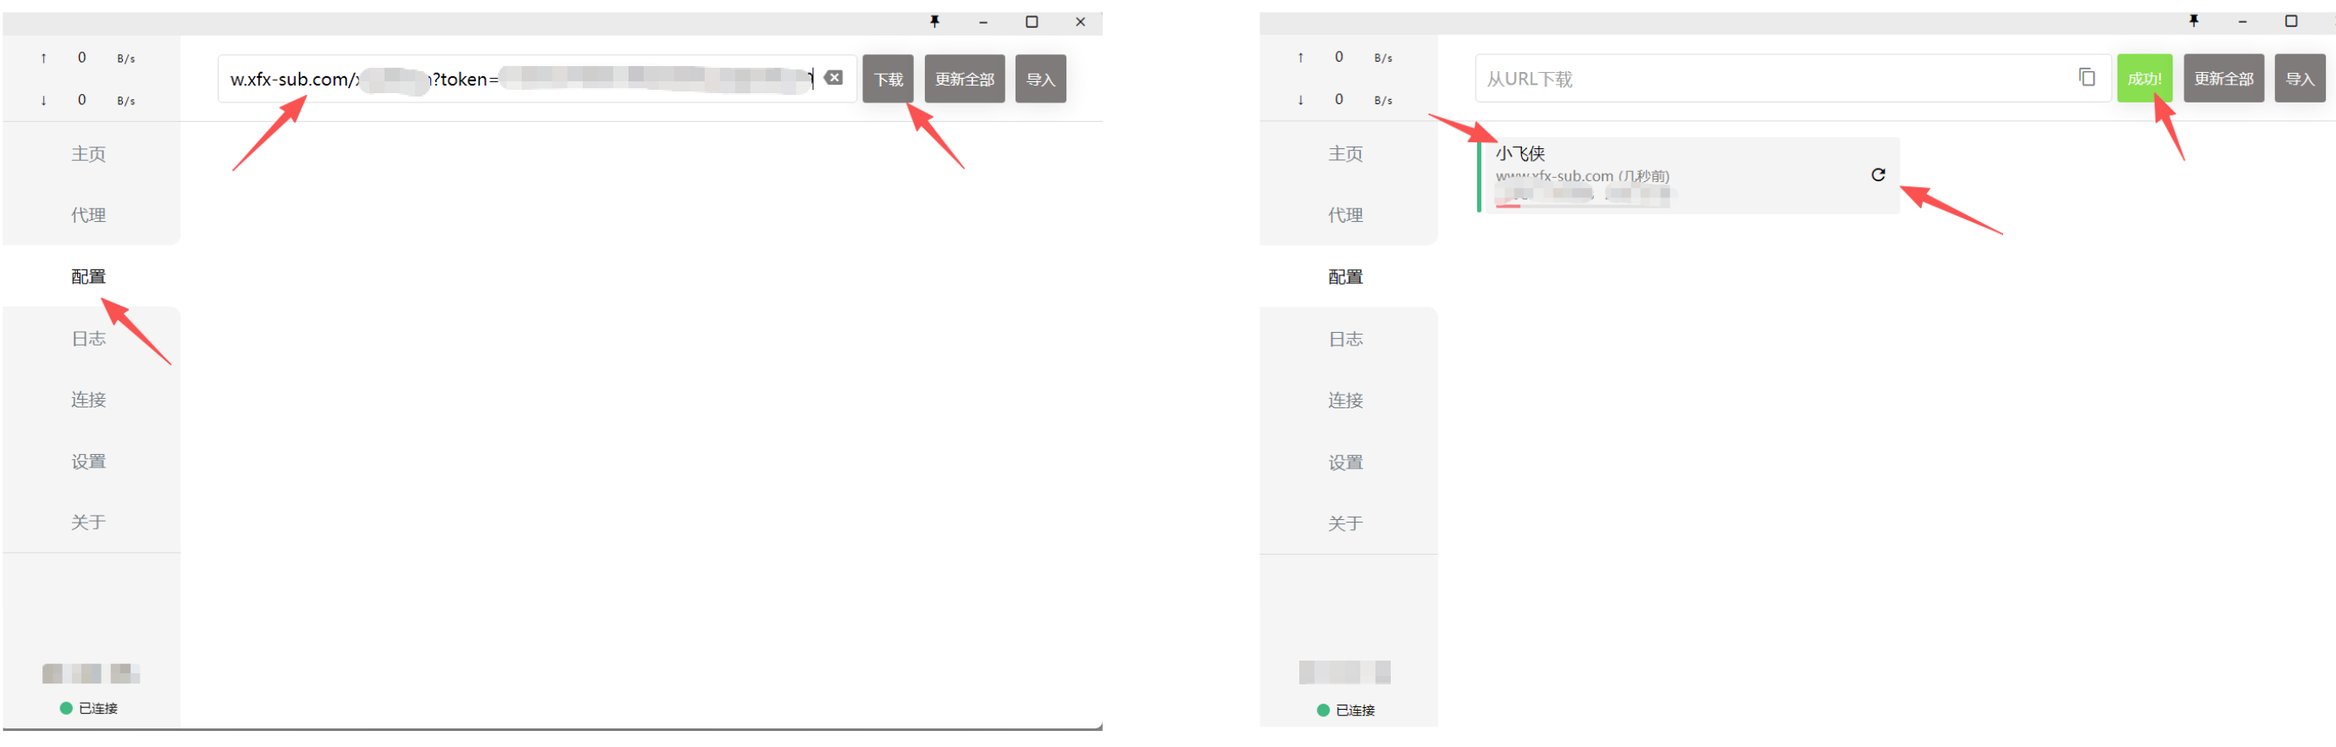Click into the xfx-sub.com token URL field
The width and height of the screenshot is (2336, 747).
point(520,79)
